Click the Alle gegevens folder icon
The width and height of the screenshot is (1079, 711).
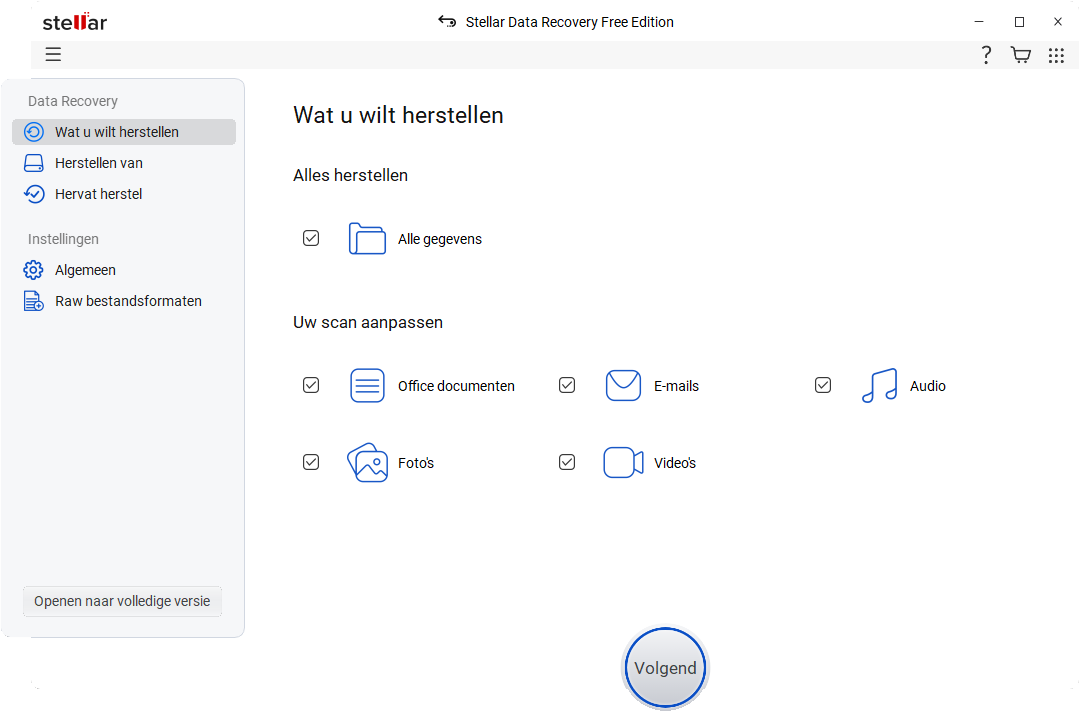pyautogui.click(x=367, y=239)
